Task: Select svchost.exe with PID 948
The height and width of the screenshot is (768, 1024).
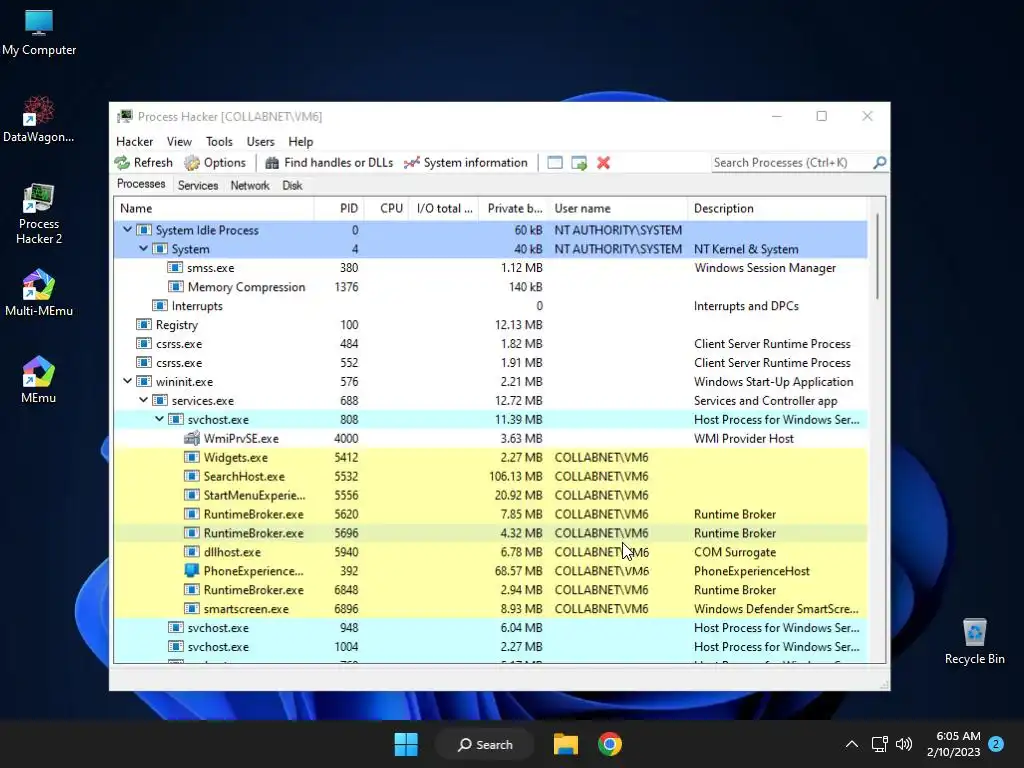Action: point(491,628)
